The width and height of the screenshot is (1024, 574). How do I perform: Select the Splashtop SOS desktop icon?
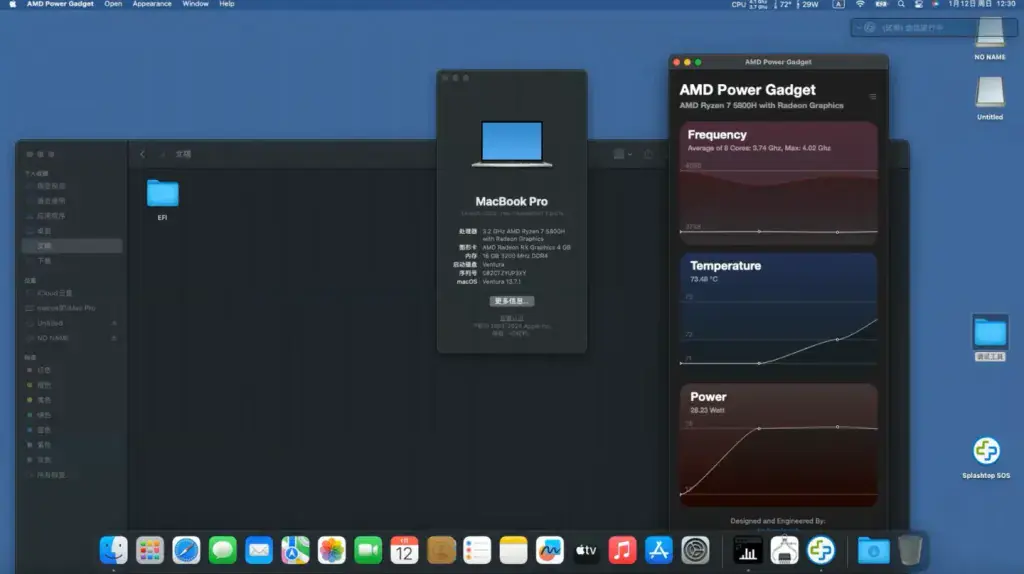pos(986,457)
